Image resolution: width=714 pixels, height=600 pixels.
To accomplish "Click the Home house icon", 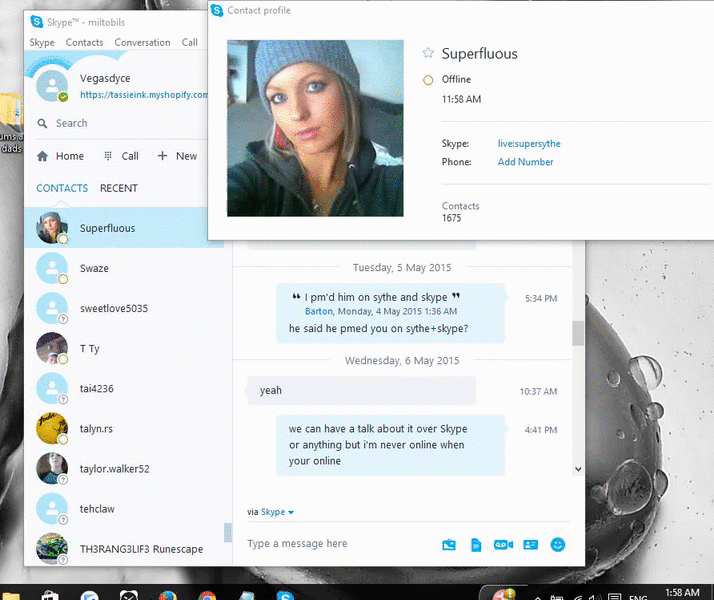I will tap(42, 156).
